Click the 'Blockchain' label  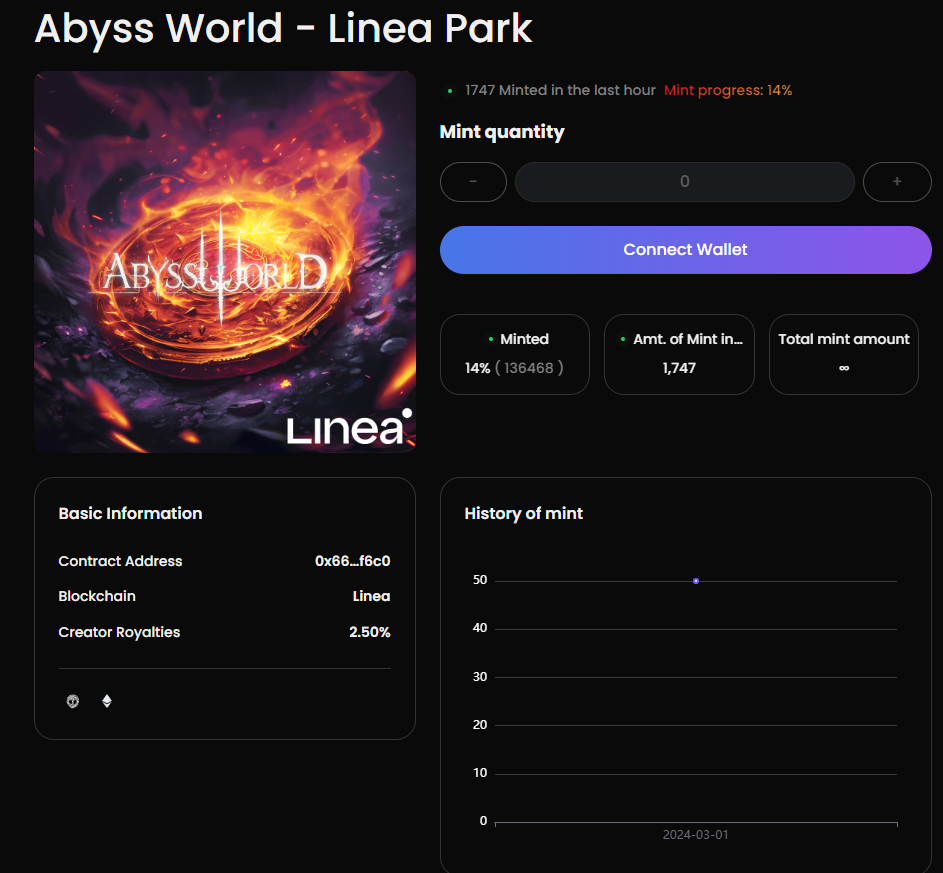(97, 596)
